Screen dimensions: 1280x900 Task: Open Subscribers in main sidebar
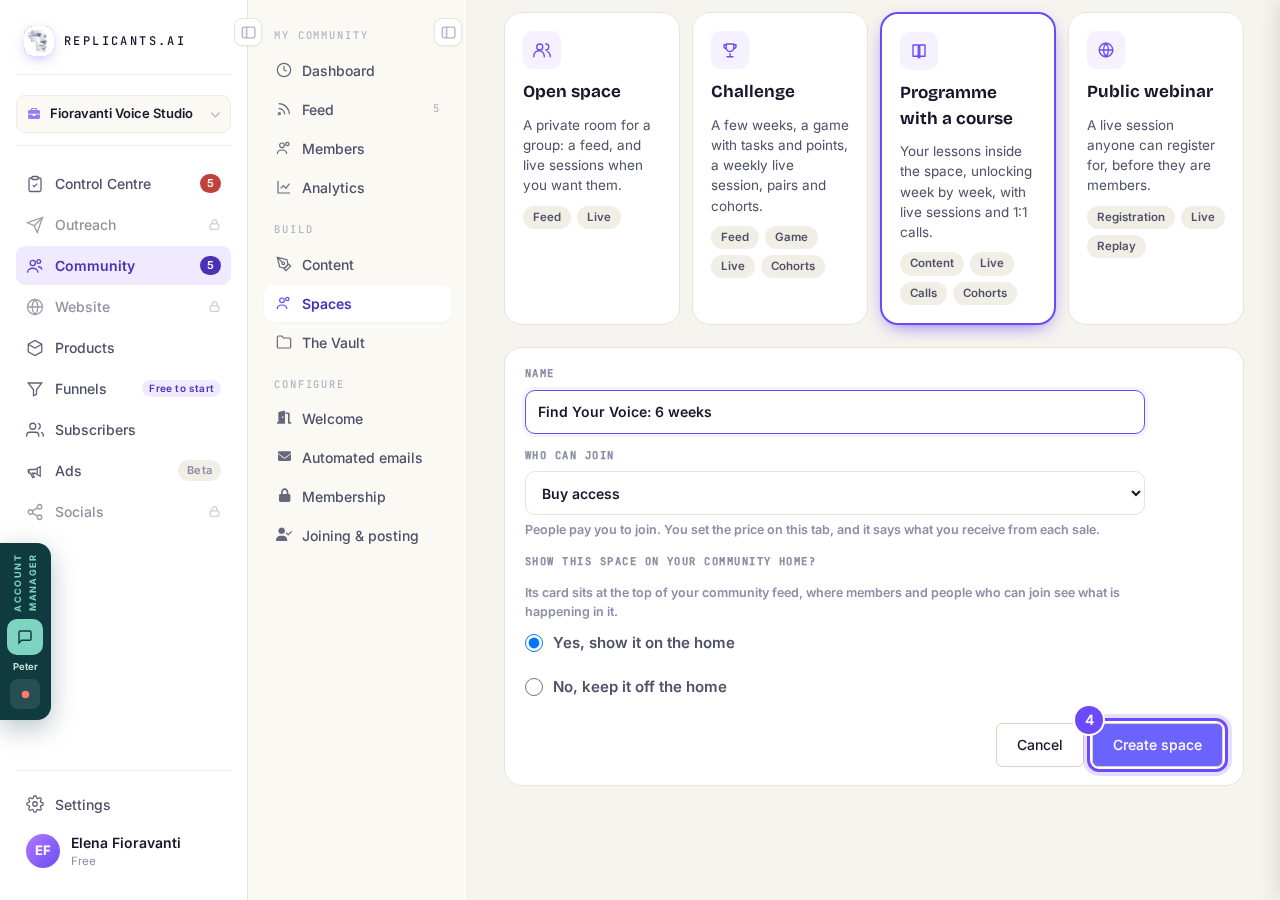point(123,430)
